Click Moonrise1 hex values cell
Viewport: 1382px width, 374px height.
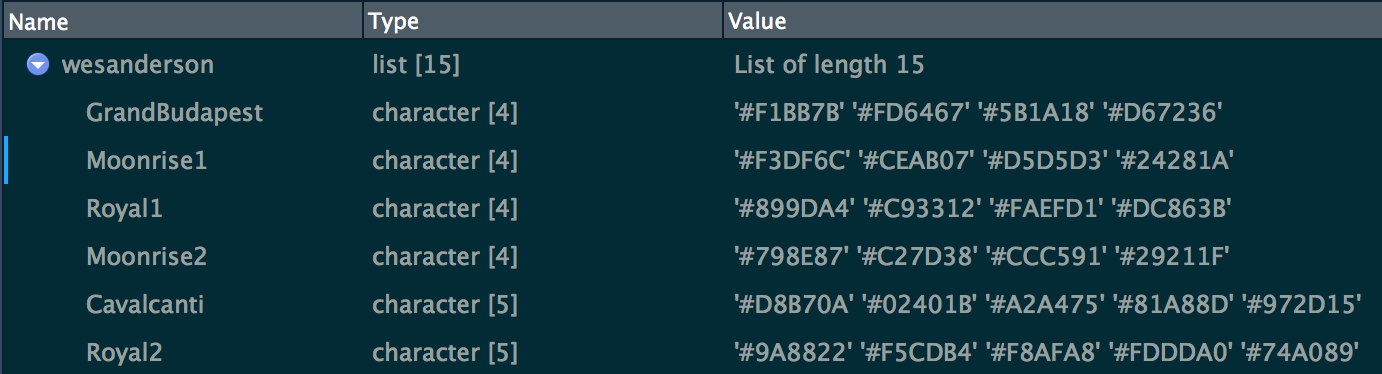tap(979, 161)
